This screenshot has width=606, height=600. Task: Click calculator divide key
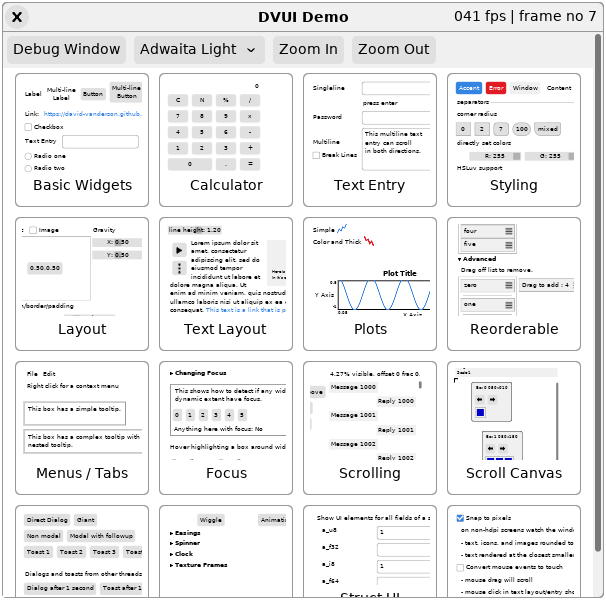coord(250,100)
